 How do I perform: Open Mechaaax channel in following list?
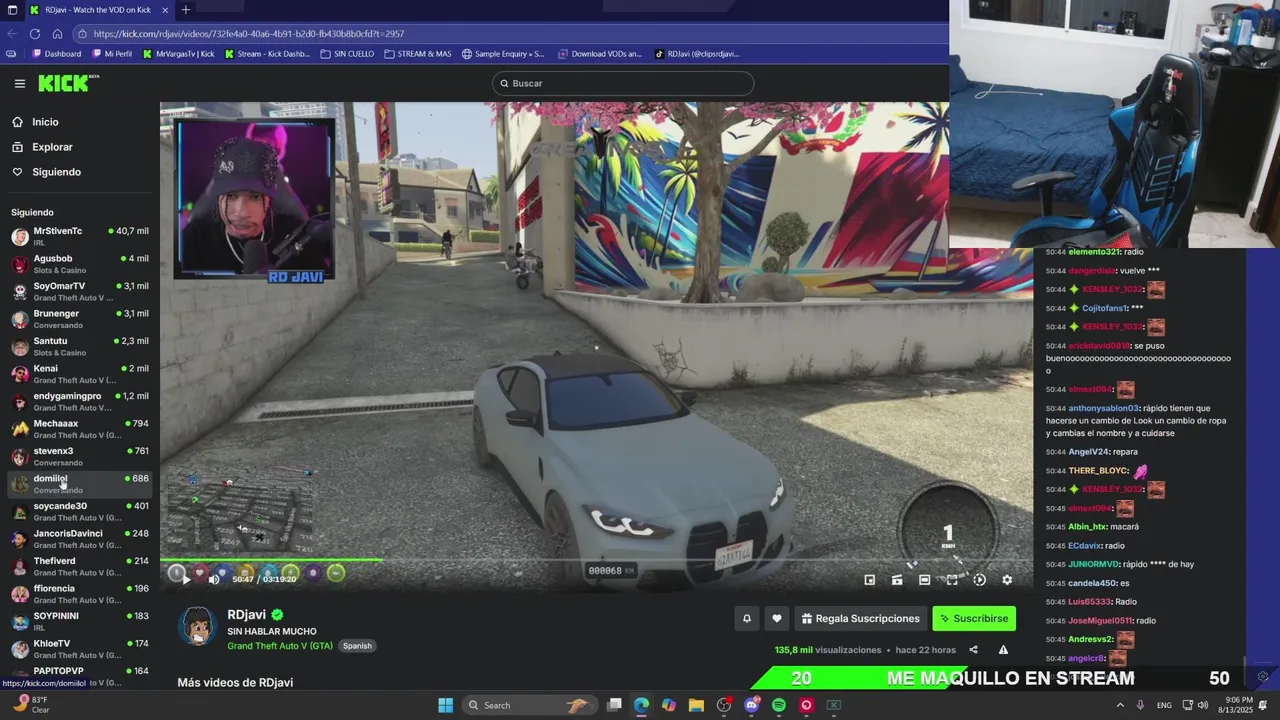point(80,429)
